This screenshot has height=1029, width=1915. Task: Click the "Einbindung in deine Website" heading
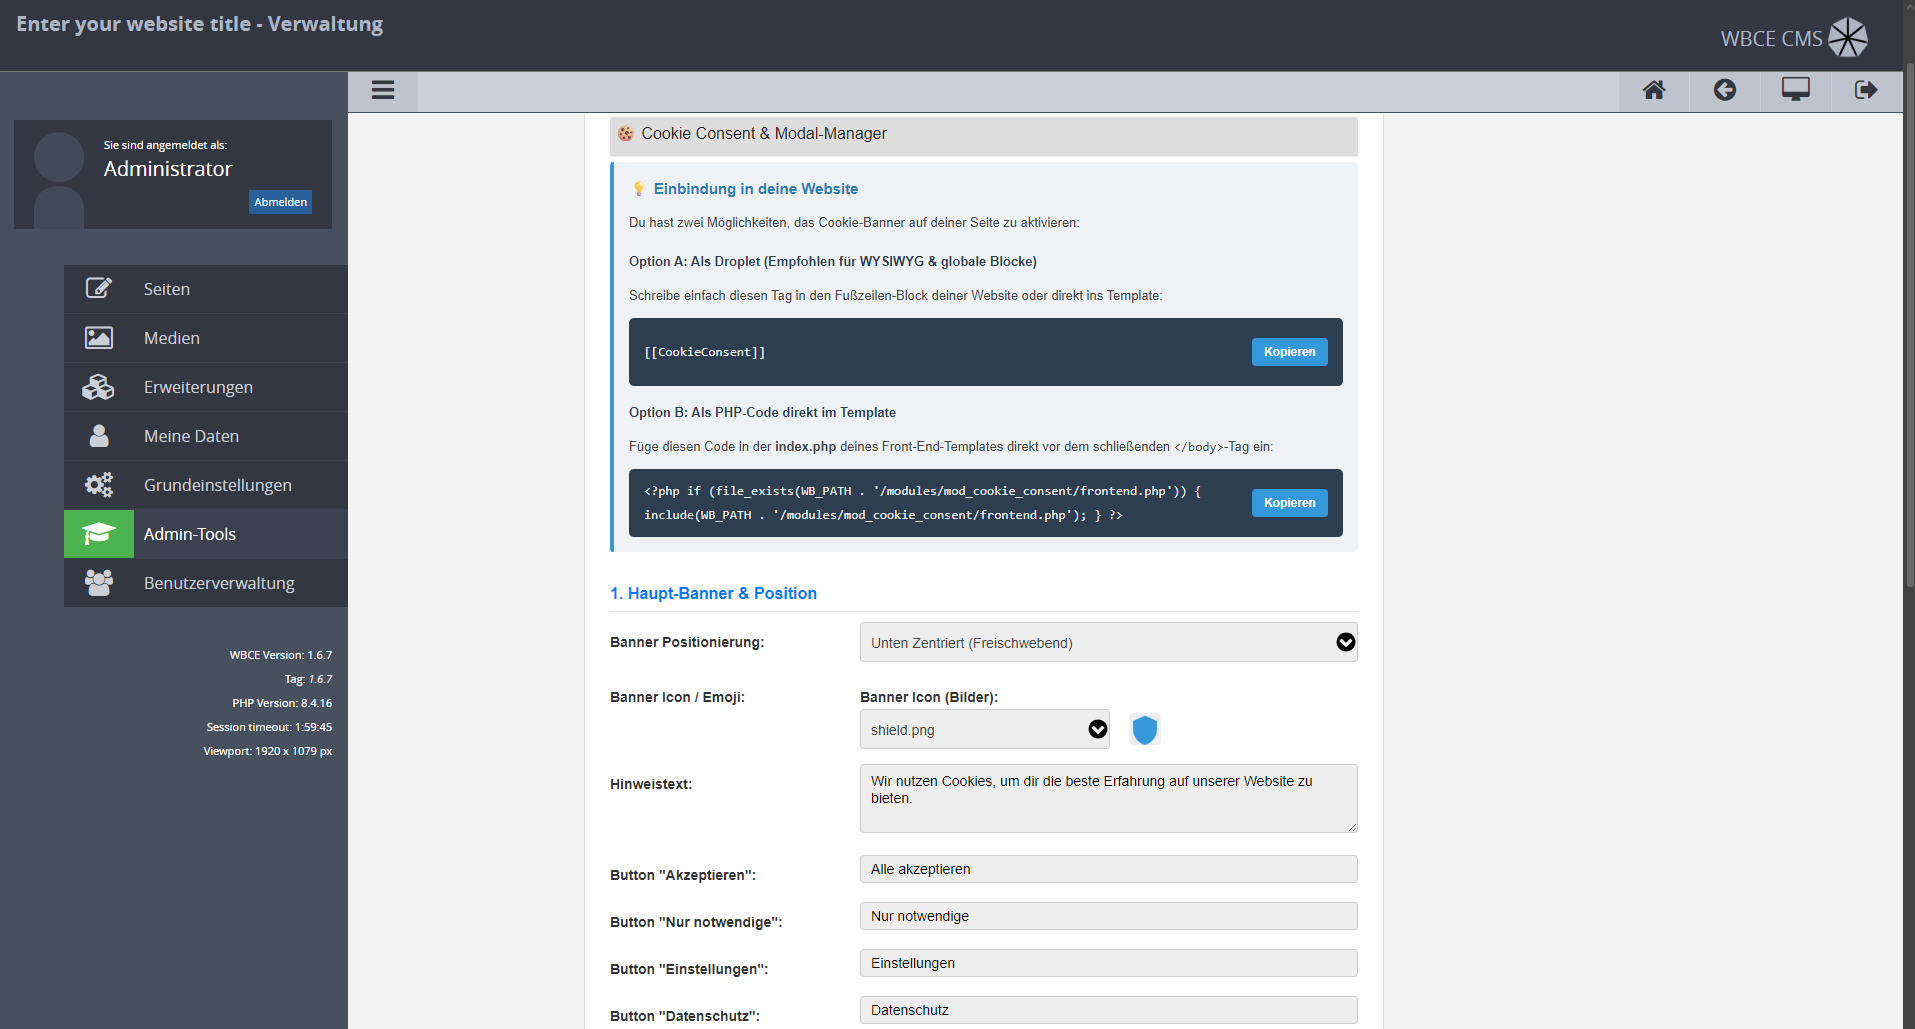pos(756,189)
